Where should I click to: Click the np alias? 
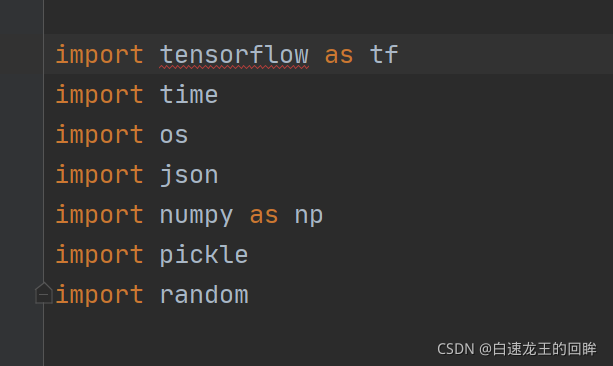click(x=309, y=215)
